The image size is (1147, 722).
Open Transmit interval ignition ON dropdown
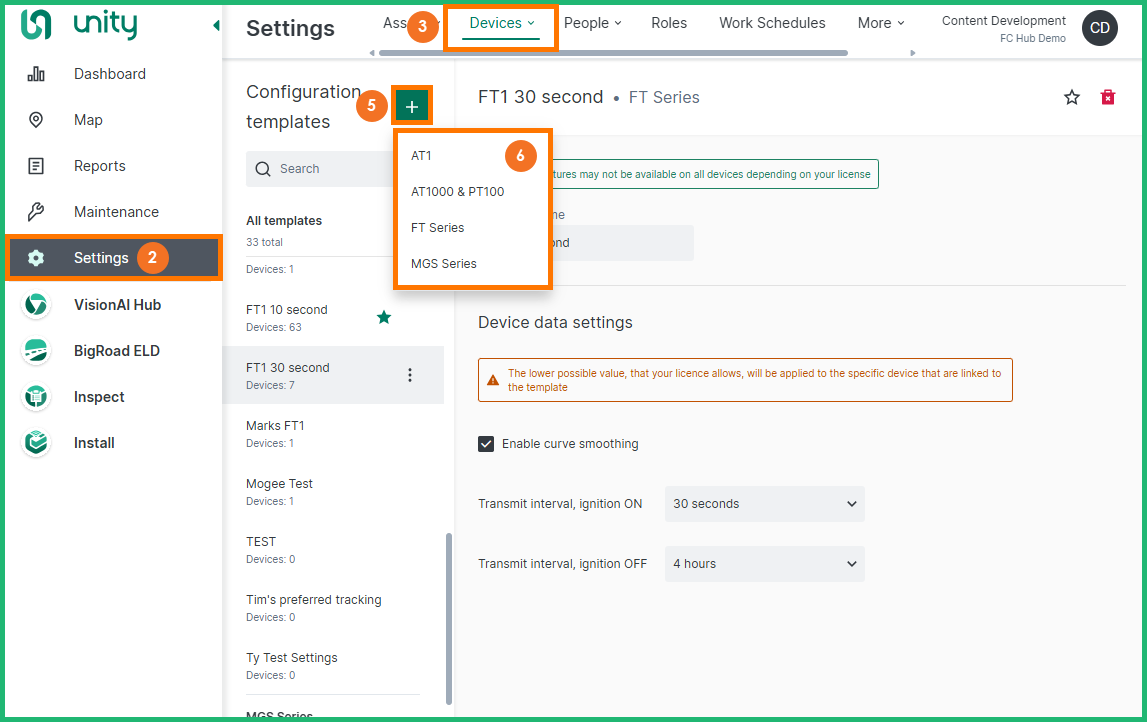click(764, 504)
